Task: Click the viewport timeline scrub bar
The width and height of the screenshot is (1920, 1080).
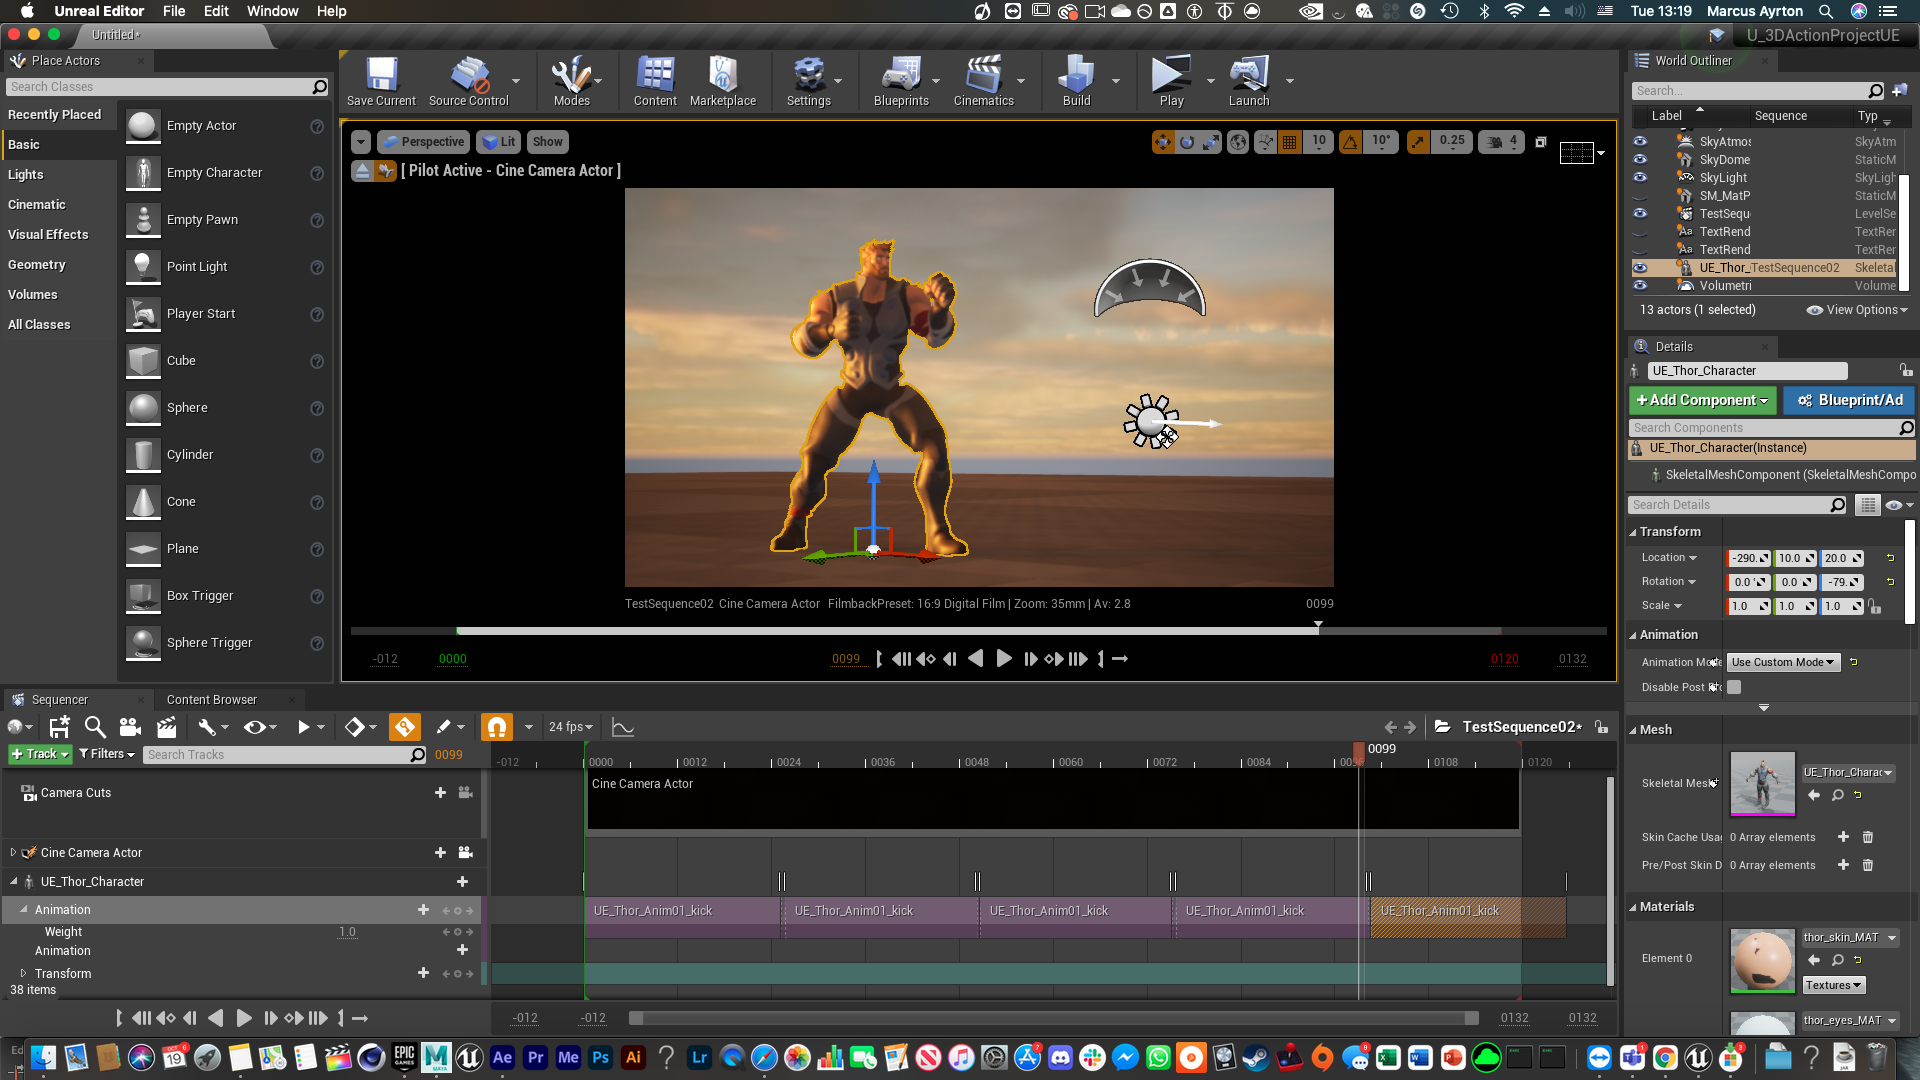Action: [978, 631]
